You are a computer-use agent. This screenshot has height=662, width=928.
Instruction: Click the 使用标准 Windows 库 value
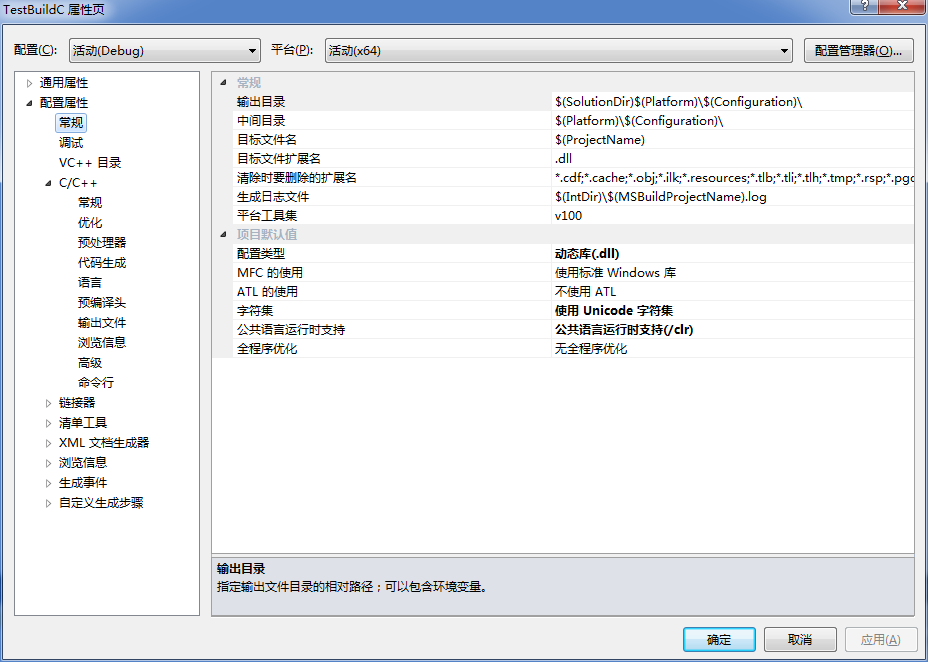[x=616, y=273]
